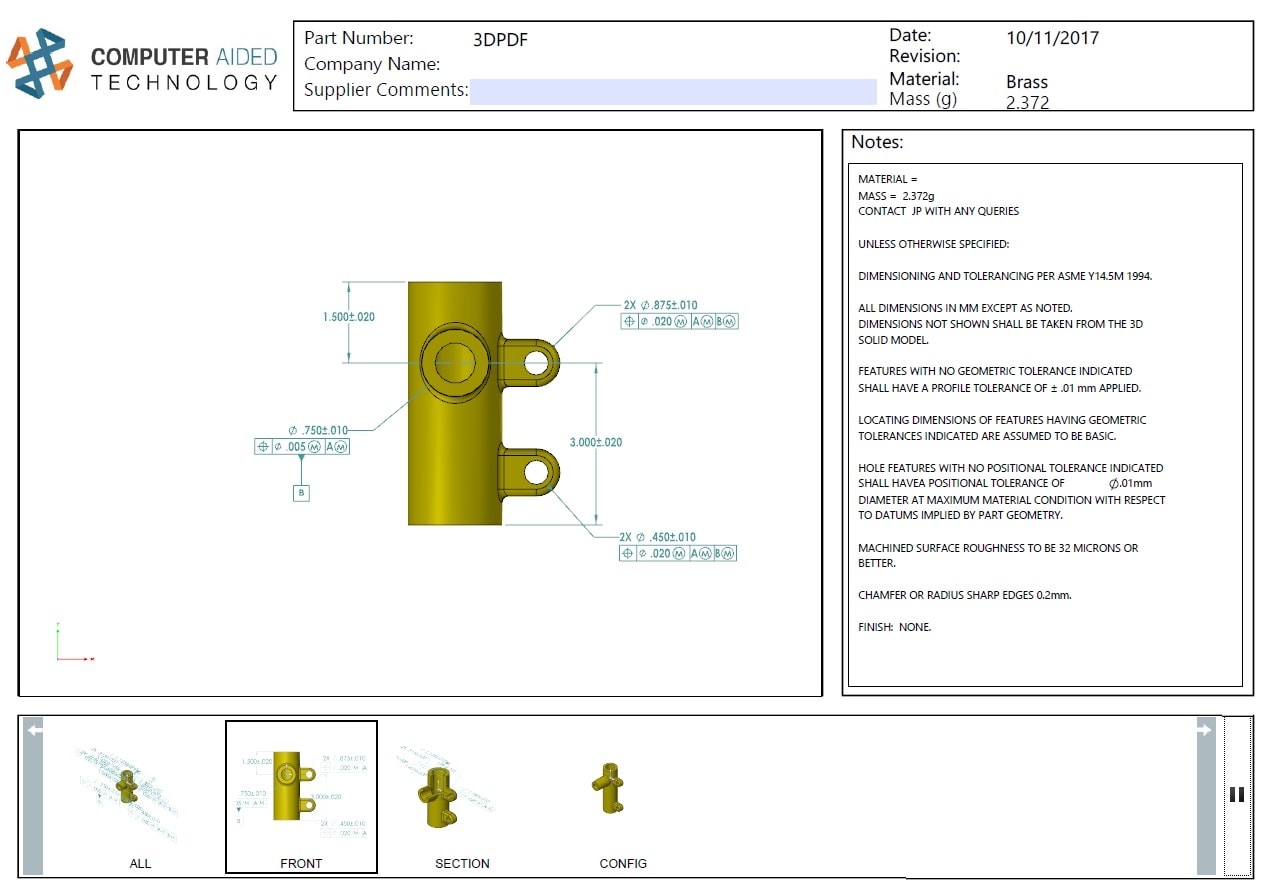Click the right arrow of the view carousel

point(1207,798)
